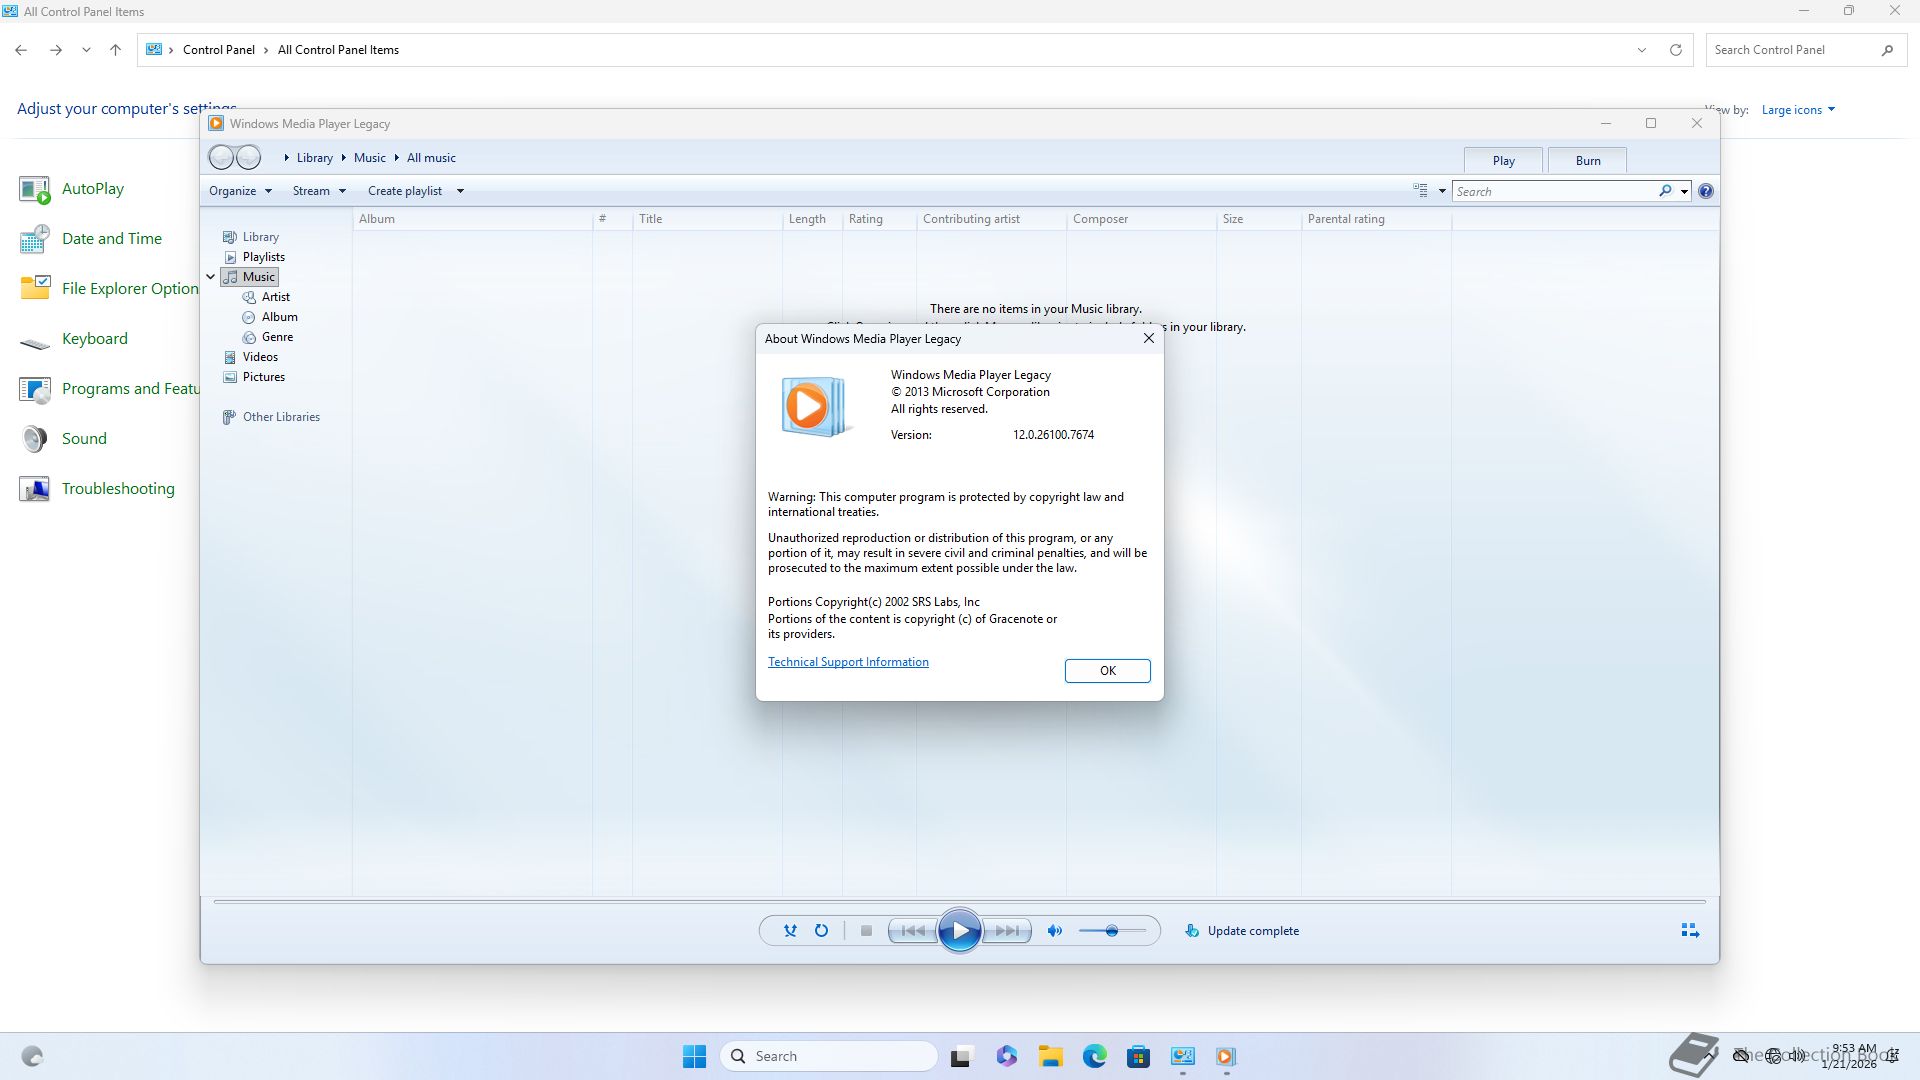Open the Technical Support Information link
This screenshot has height=1080, width=1920.
tap(848, 662)
